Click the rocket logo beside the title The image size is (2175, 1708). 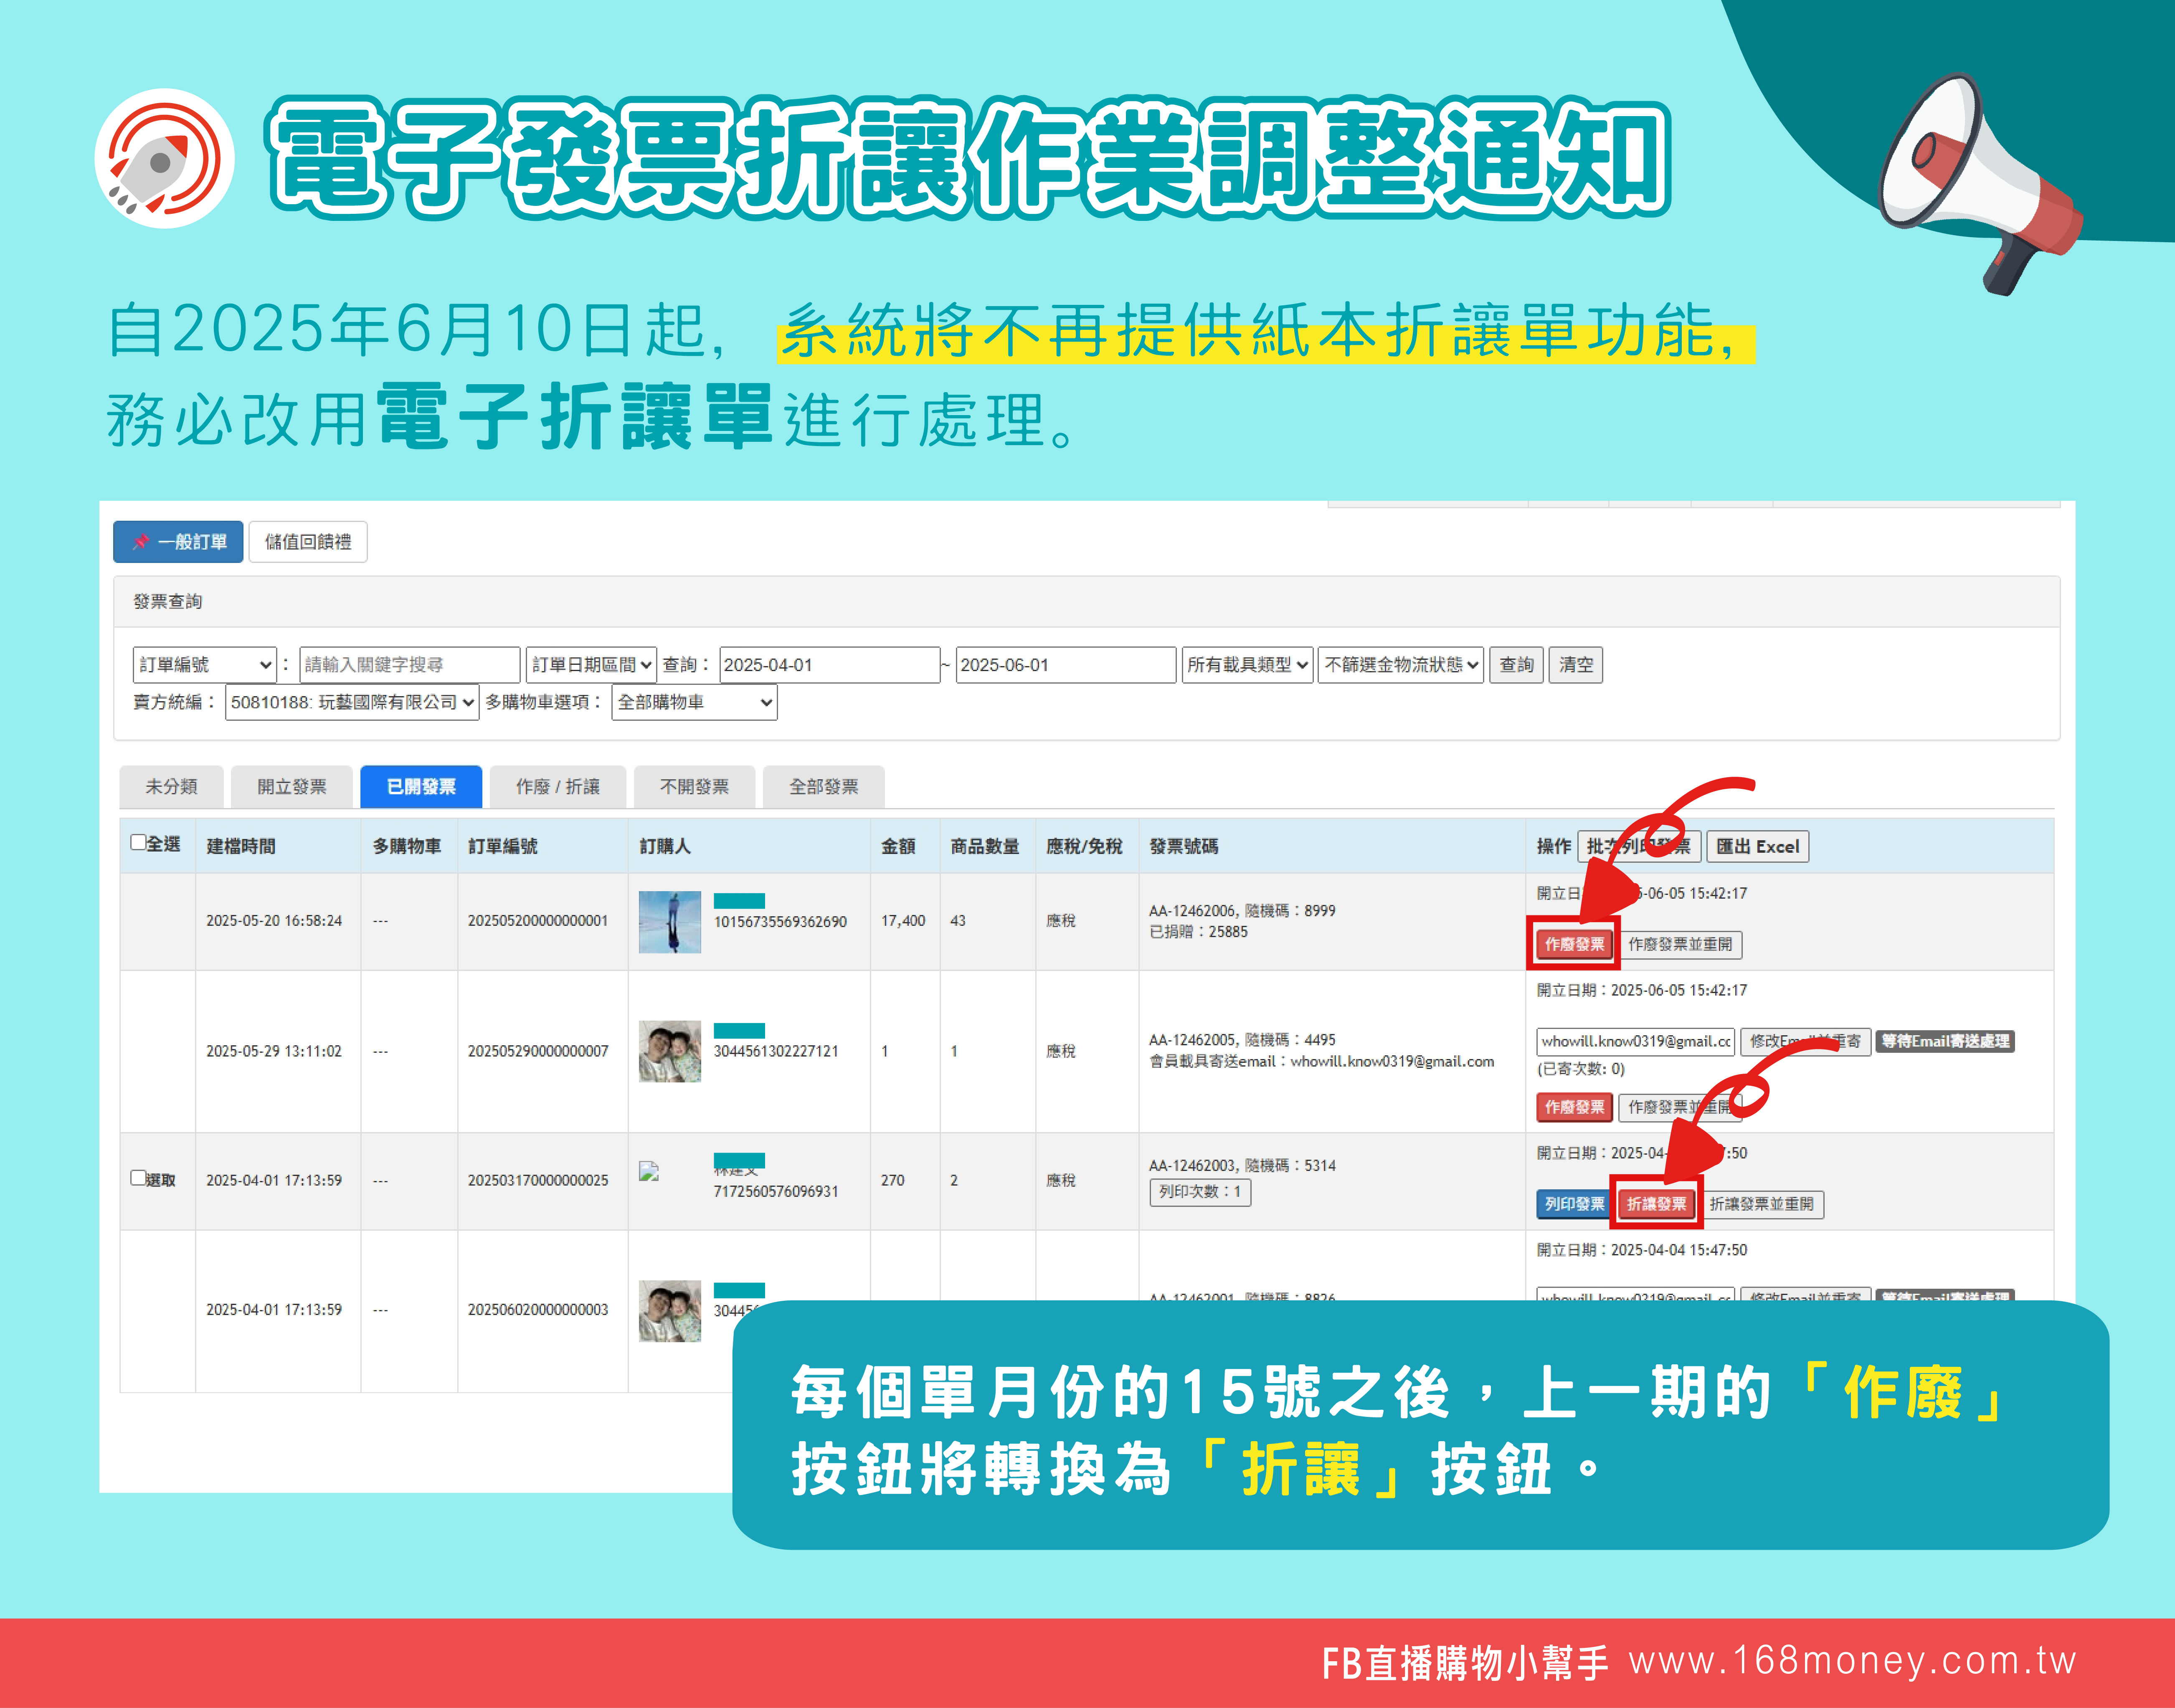point(165,158)
